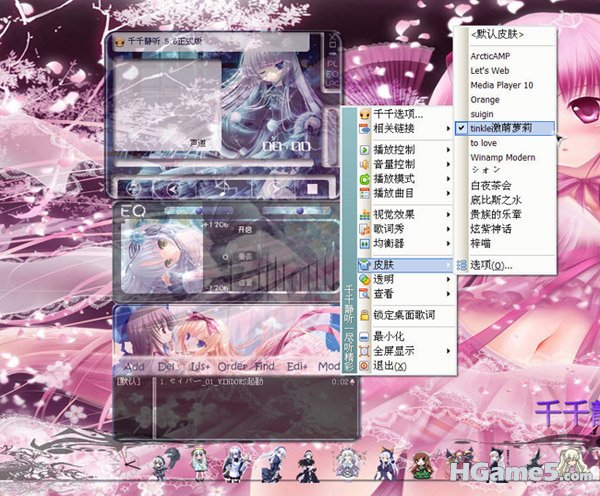Expand the 均衡器 submenu arrow
The height and width of the screenshot is (496, 600).
(448, 243)
